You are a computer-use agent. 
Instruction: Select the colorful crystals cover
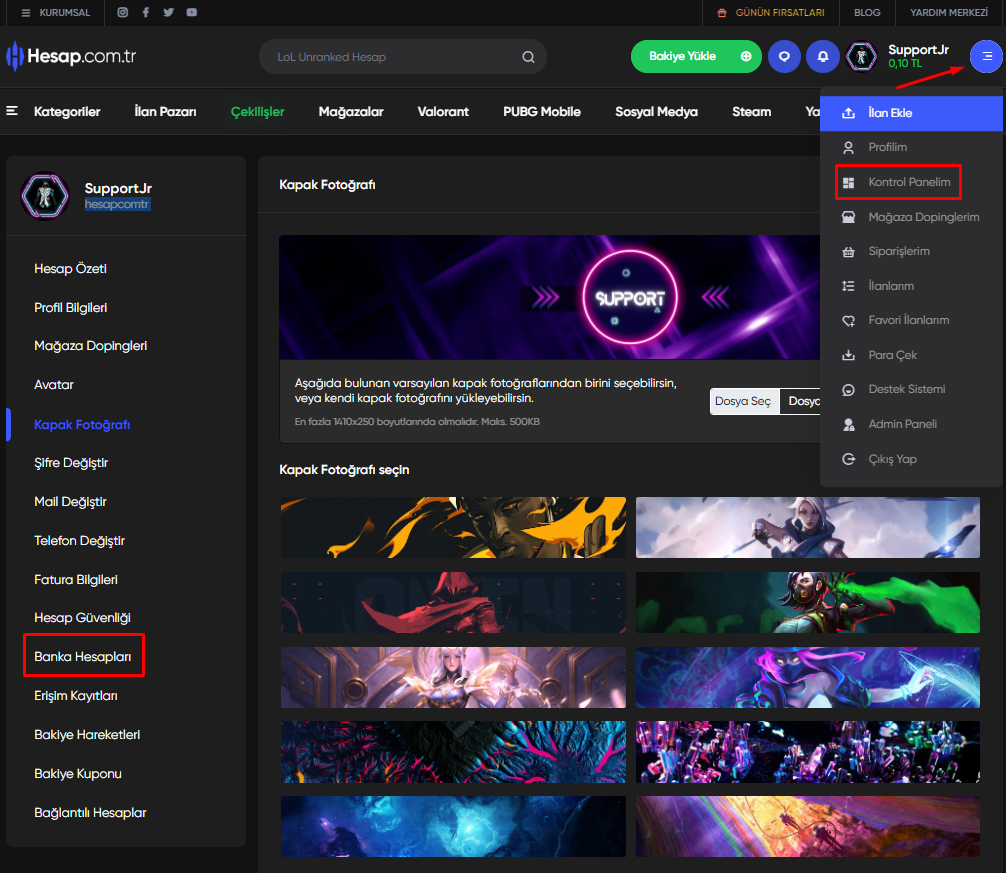[808, 752]
